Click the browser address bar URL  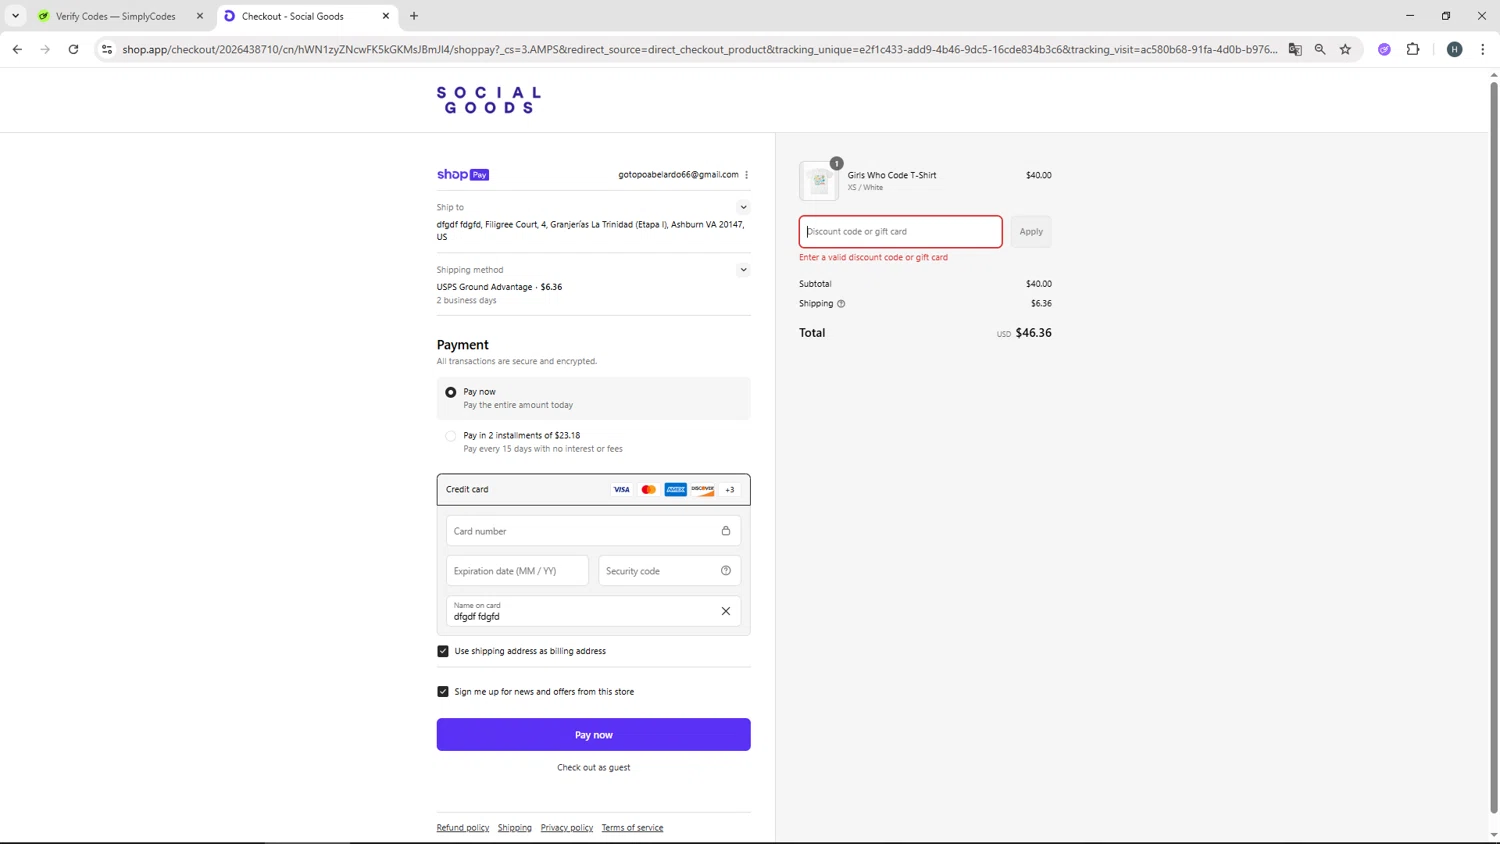click(x=699, y=49)
